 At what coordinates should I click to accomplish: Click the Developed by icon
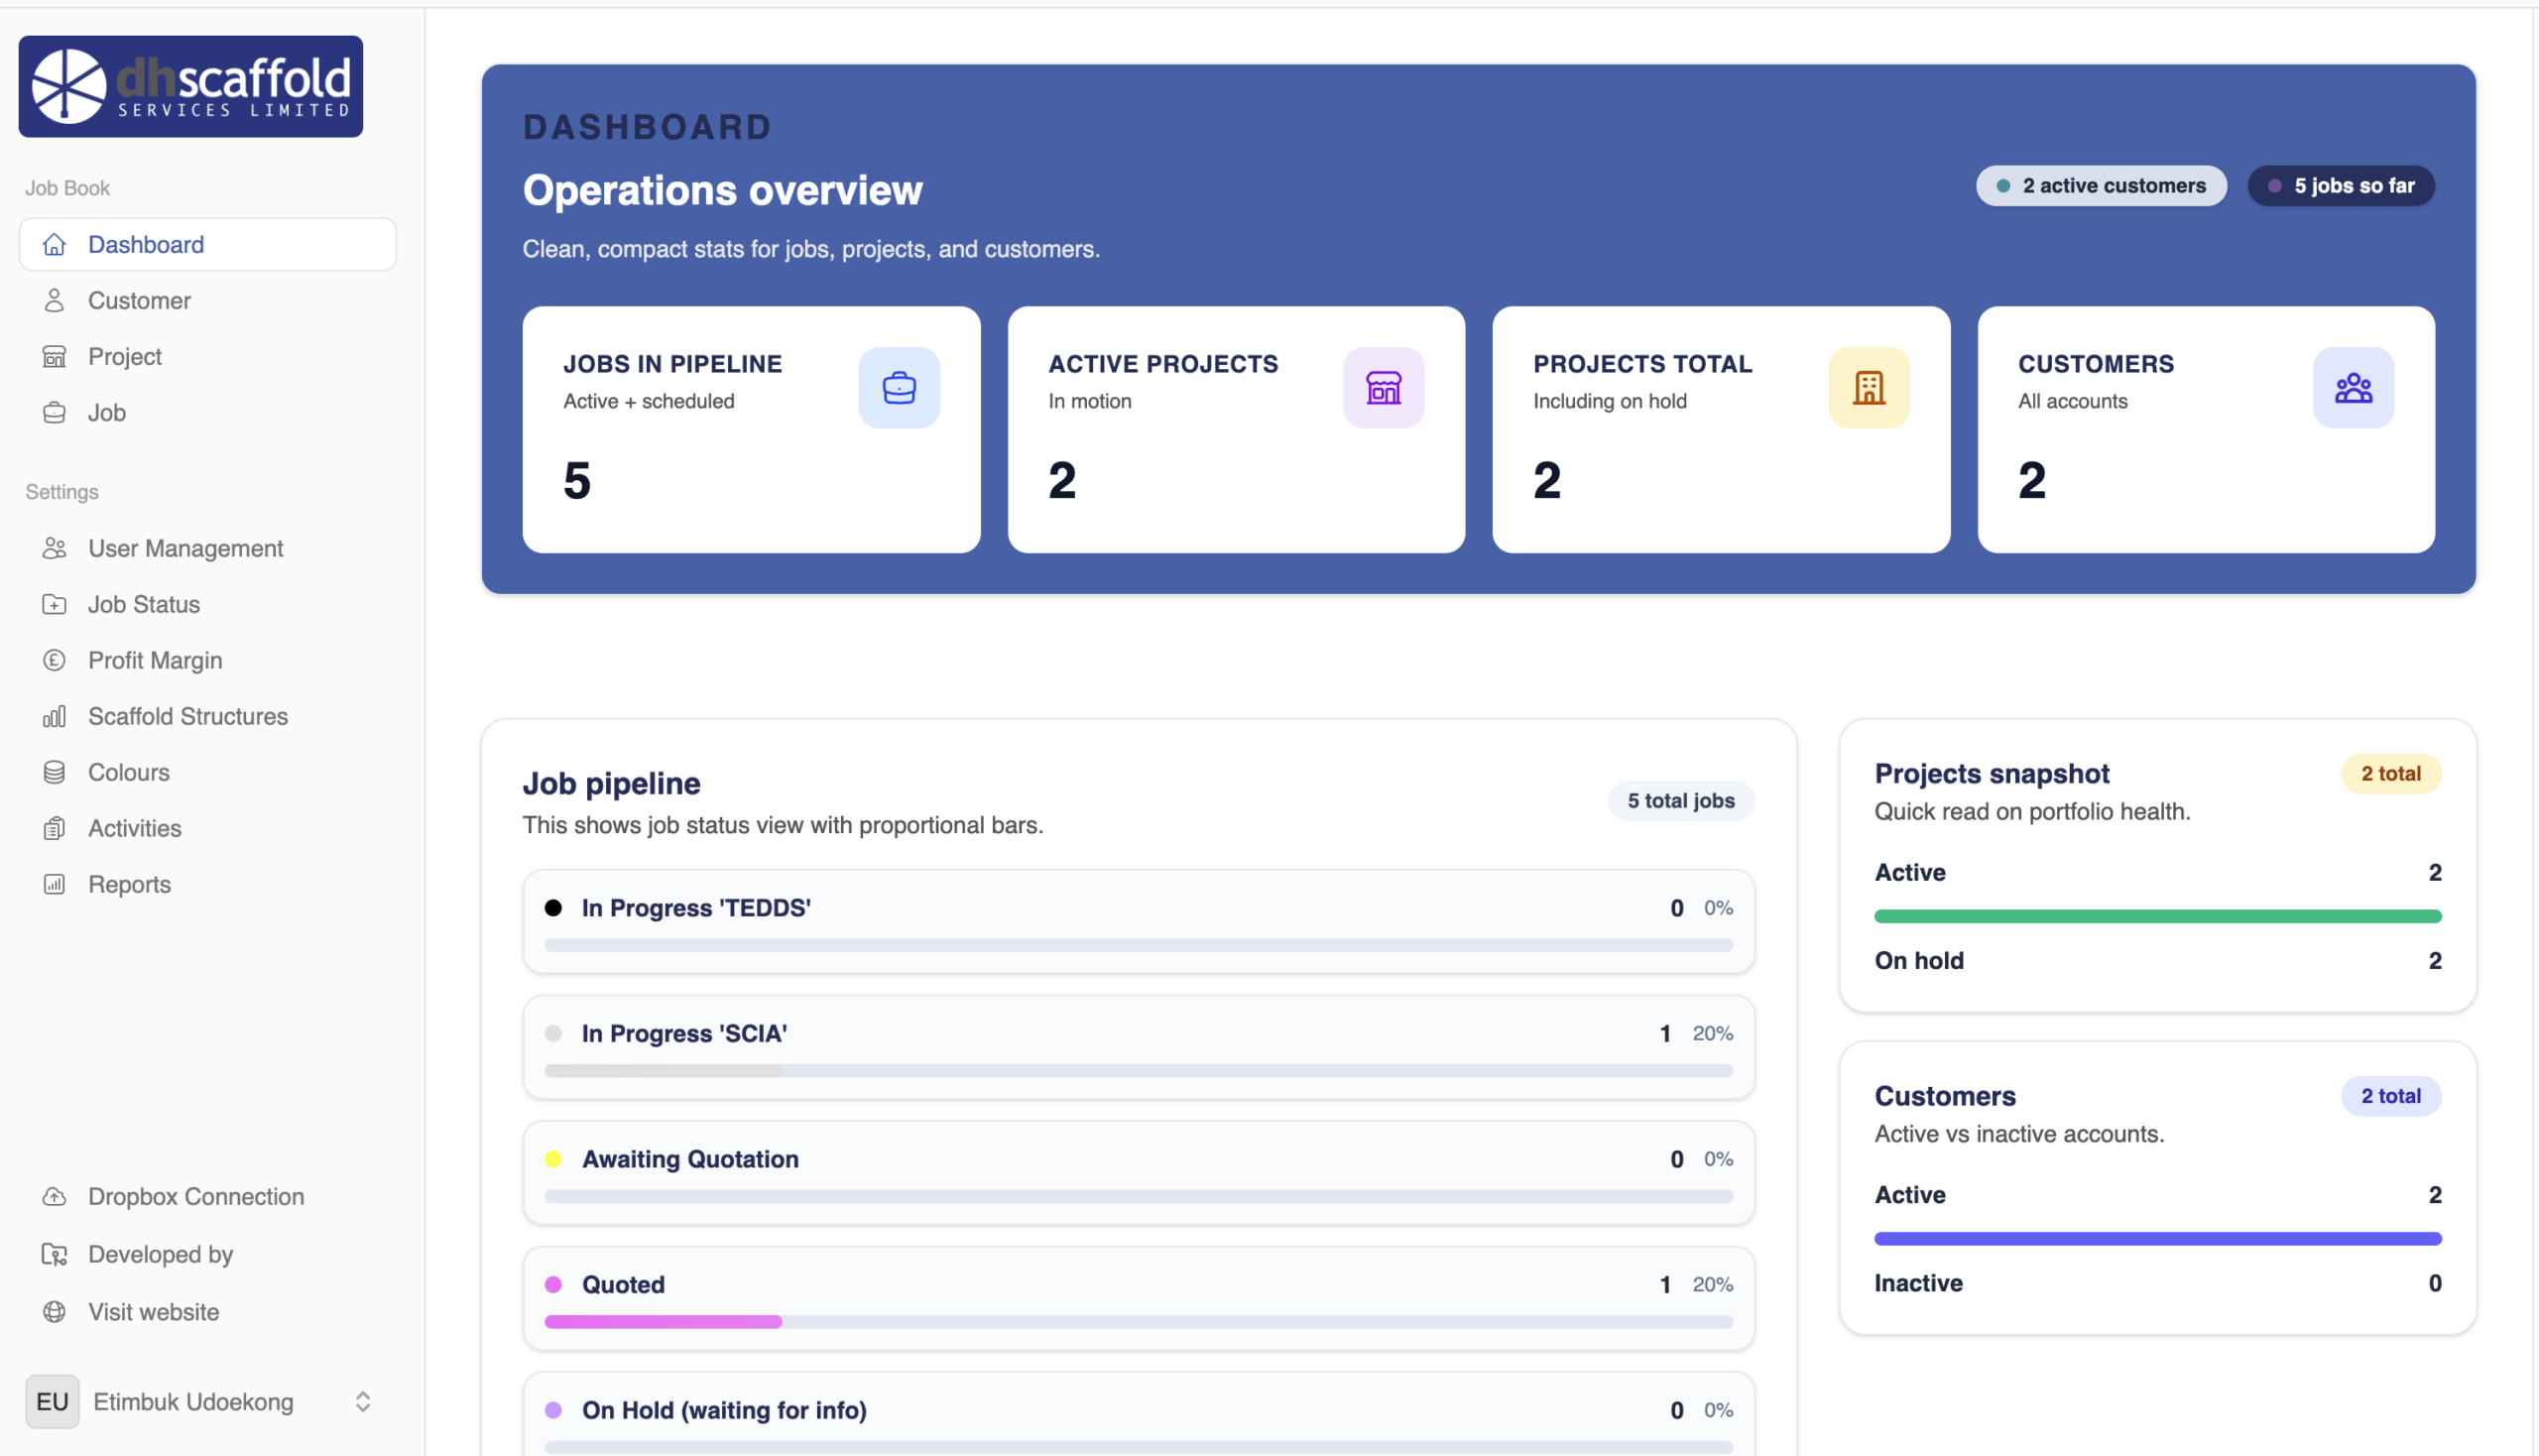54,1254
